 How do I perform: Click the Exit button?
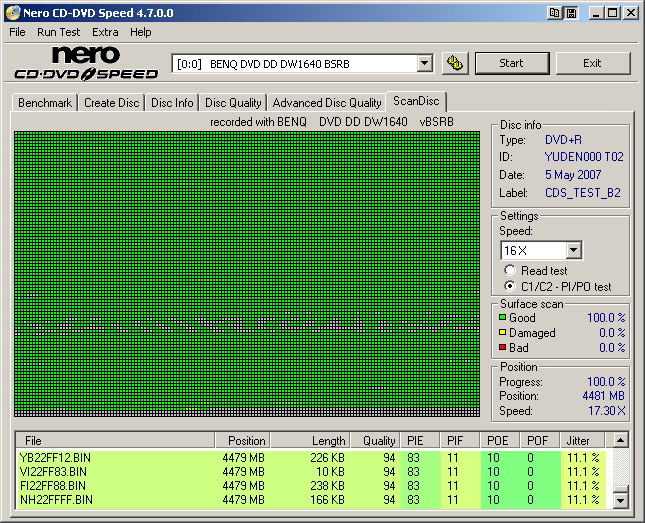click(x=592, y=63)
